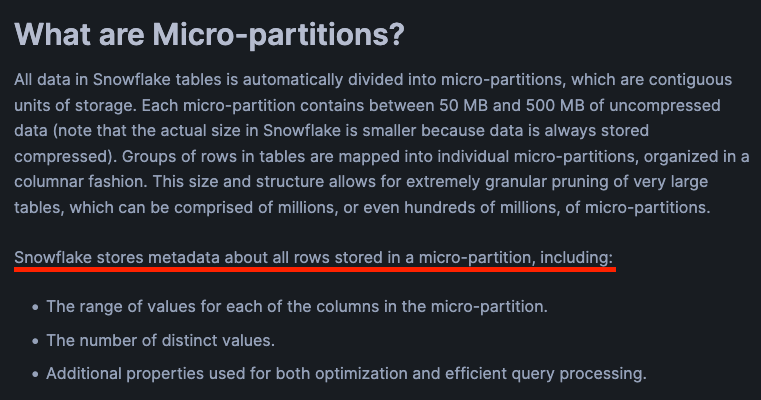
Task: Click the red underline beneath the metadata sentence
Action: pyautogui.click(x=314, y=270)
